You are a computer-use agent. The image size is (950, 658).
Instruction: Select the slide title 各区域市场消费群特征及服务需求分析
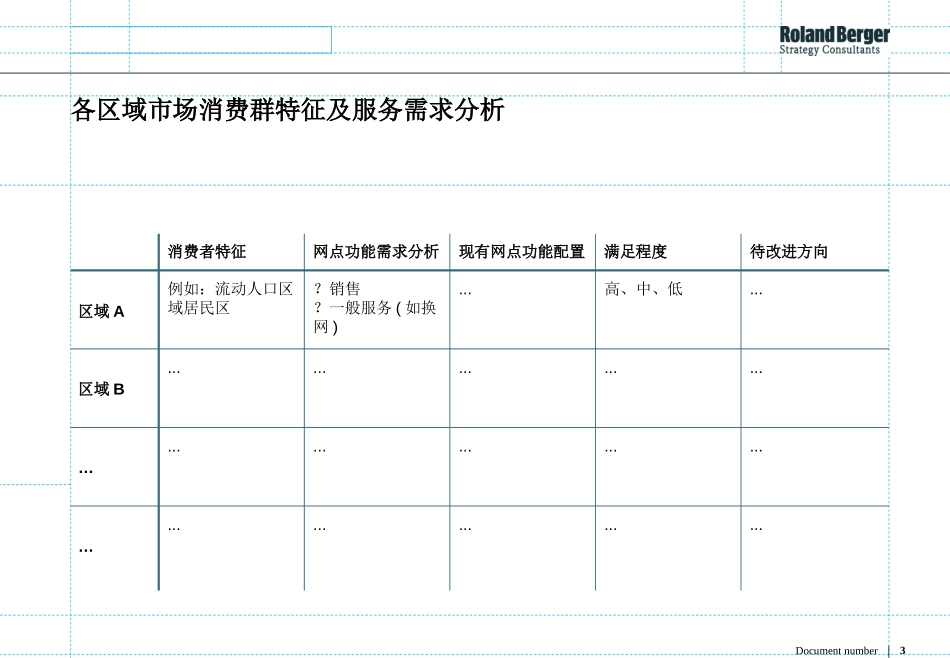click(288, 110)
